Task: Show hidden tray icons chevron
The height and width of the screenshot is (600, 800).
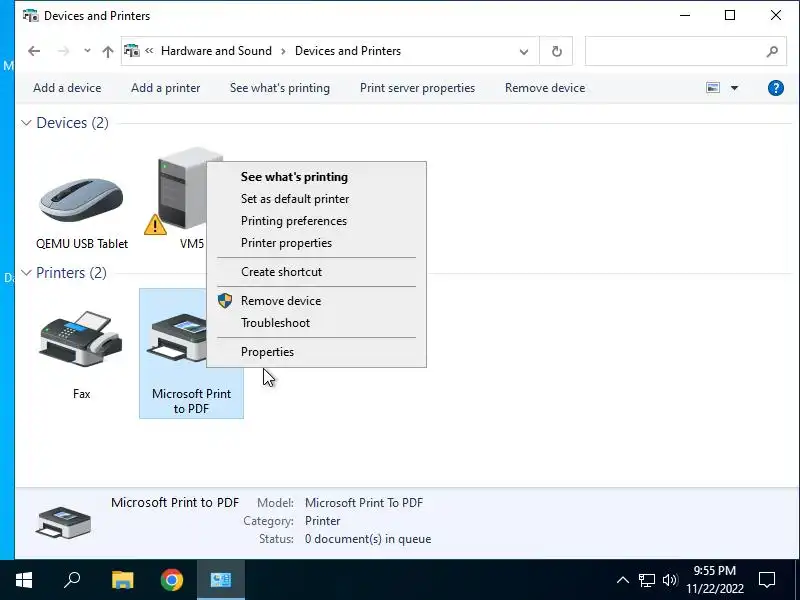Action: (x=622, y=580)
